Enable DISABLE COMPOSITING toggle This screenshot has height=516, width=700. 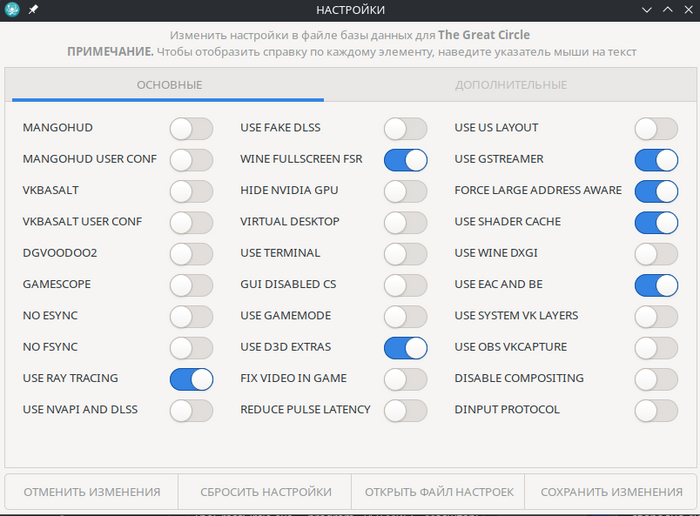tap(656, 379)
